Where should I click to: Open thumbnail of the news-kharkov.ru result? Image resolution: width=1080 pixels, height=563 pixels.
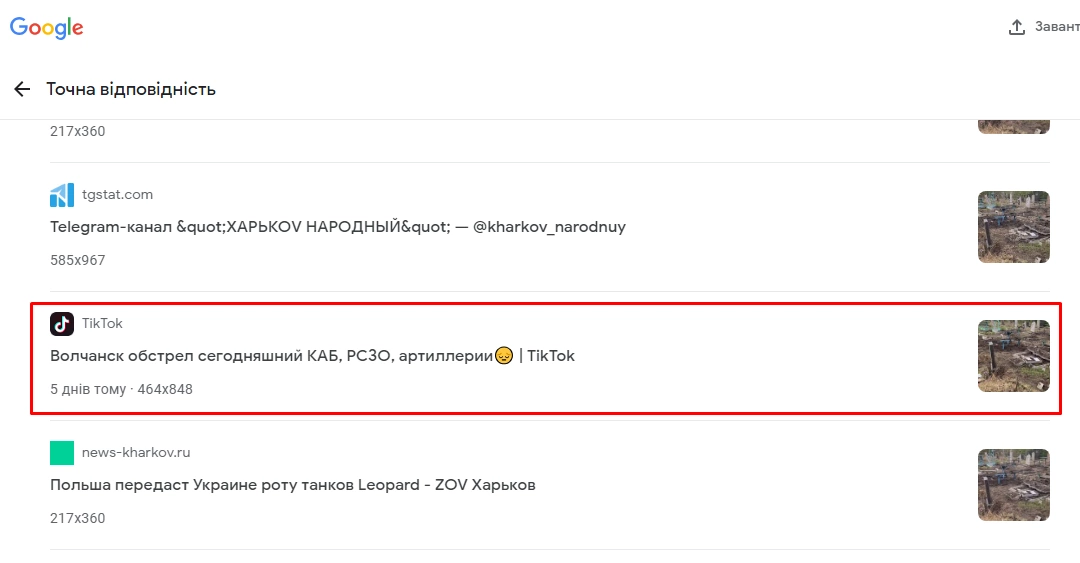1013,484
